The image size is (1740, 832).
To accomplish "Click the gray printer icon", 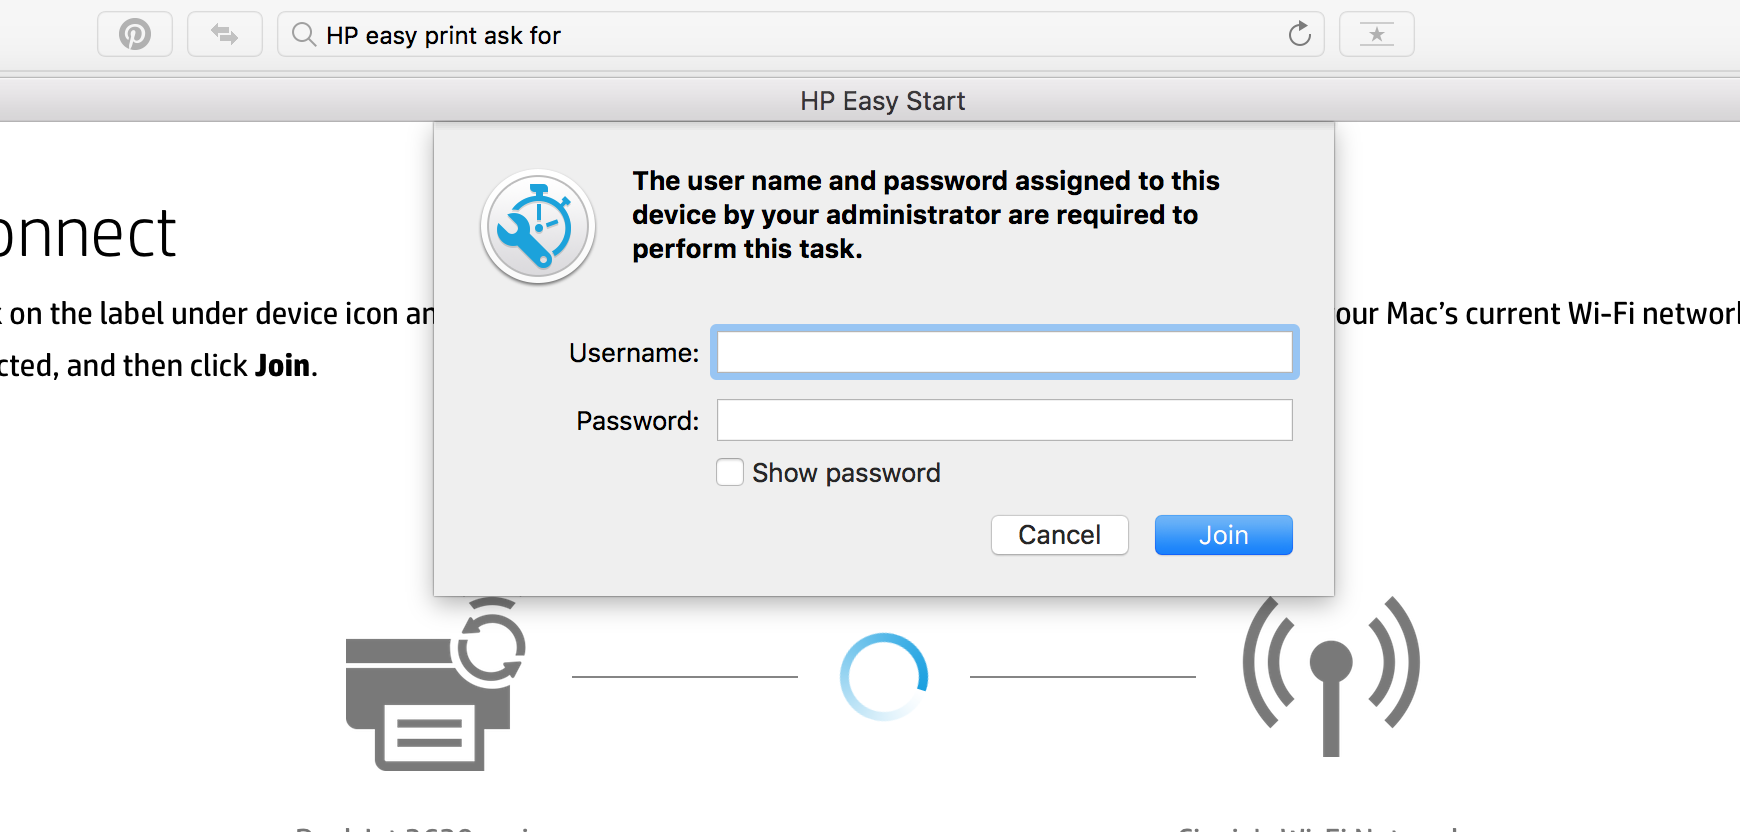I will (432, 688).
